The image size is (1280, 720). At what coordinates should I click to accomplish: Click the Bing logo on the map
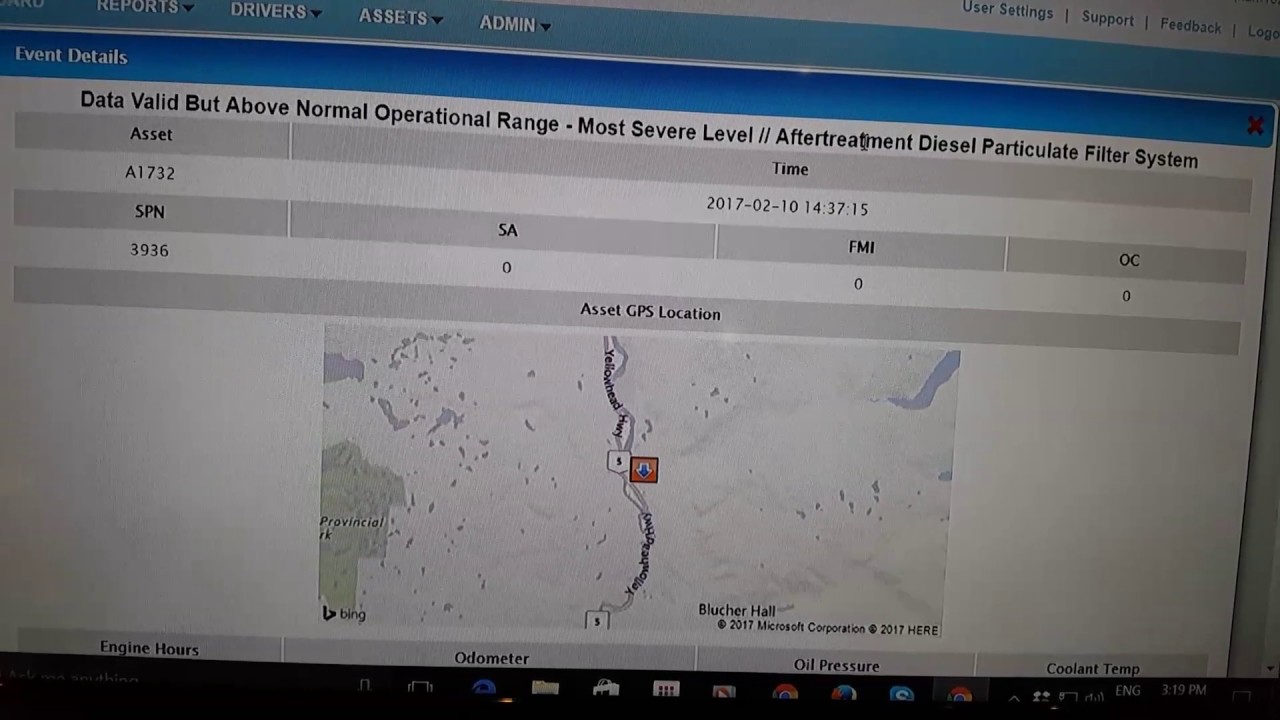point(344,613)
